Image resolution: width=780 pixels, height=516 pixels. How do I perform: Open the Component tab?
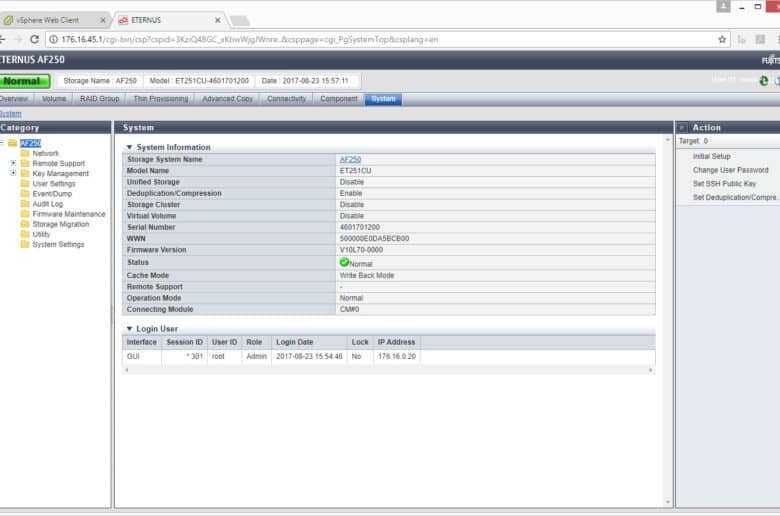(339, 99)
